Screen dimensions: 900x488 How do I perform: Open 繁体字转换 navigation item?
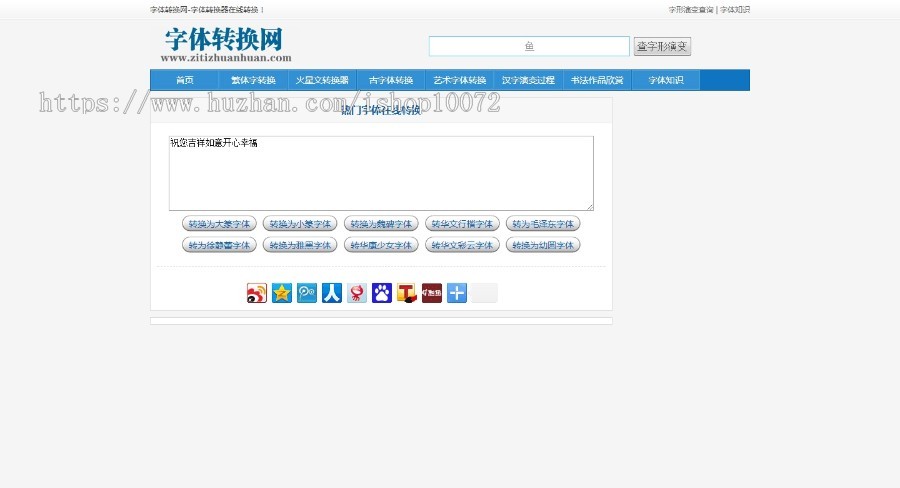tap(253, 80)
